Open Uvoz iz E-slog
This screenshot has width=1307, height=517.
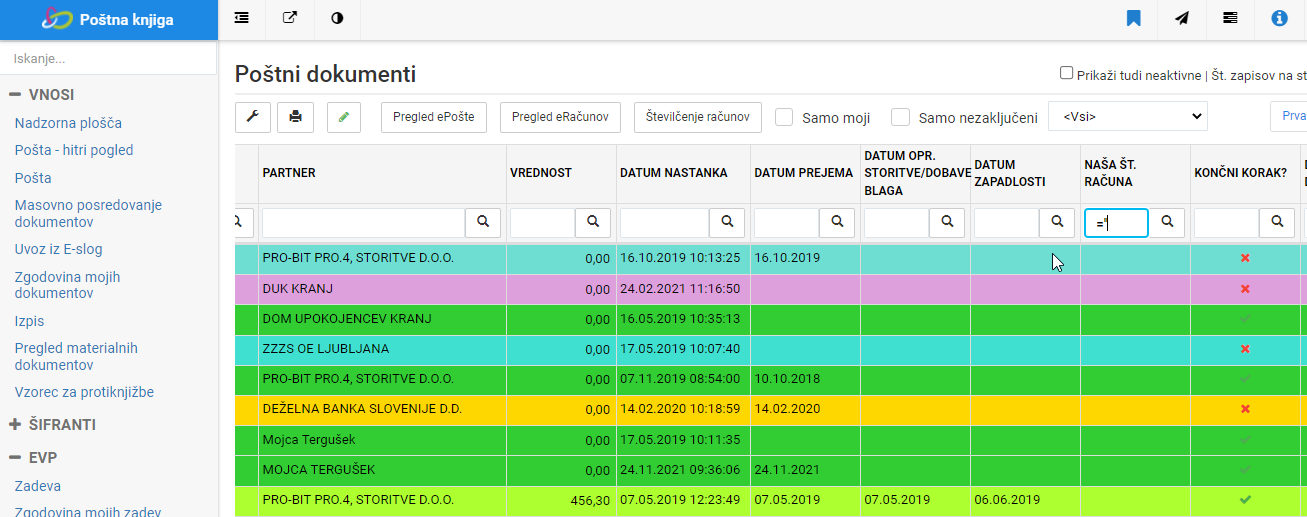(58, 249)
